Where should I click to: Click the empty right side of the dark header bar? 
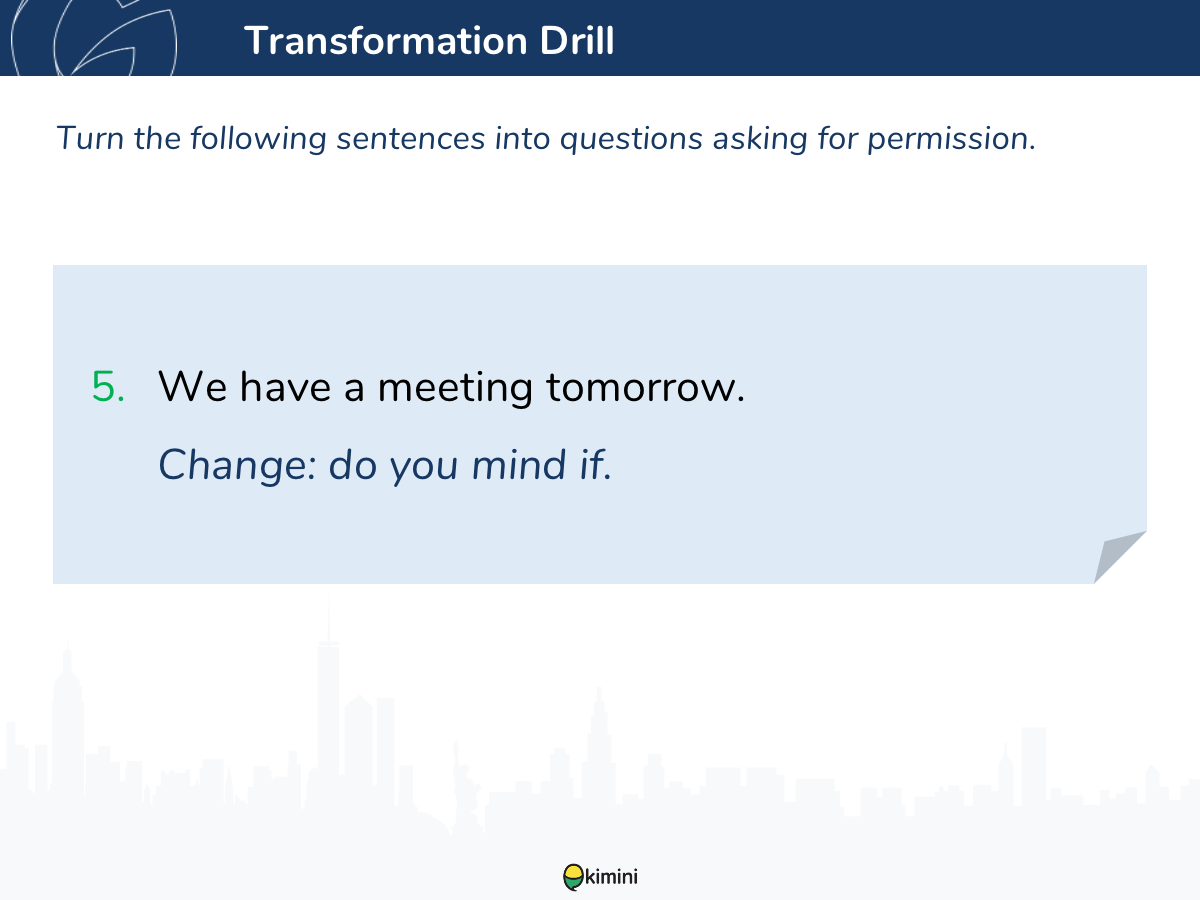[950, 40]
